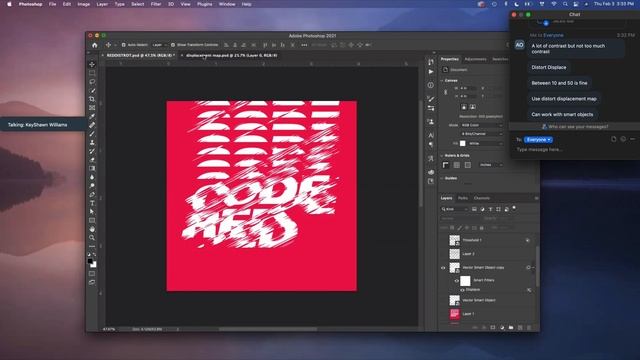Toggle visibility of the Smart Filters mask

[457, 281]
